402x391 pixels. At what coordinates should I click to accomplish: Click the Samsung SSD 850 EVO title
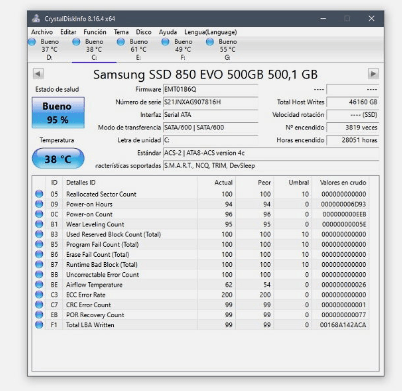(205, 74)
